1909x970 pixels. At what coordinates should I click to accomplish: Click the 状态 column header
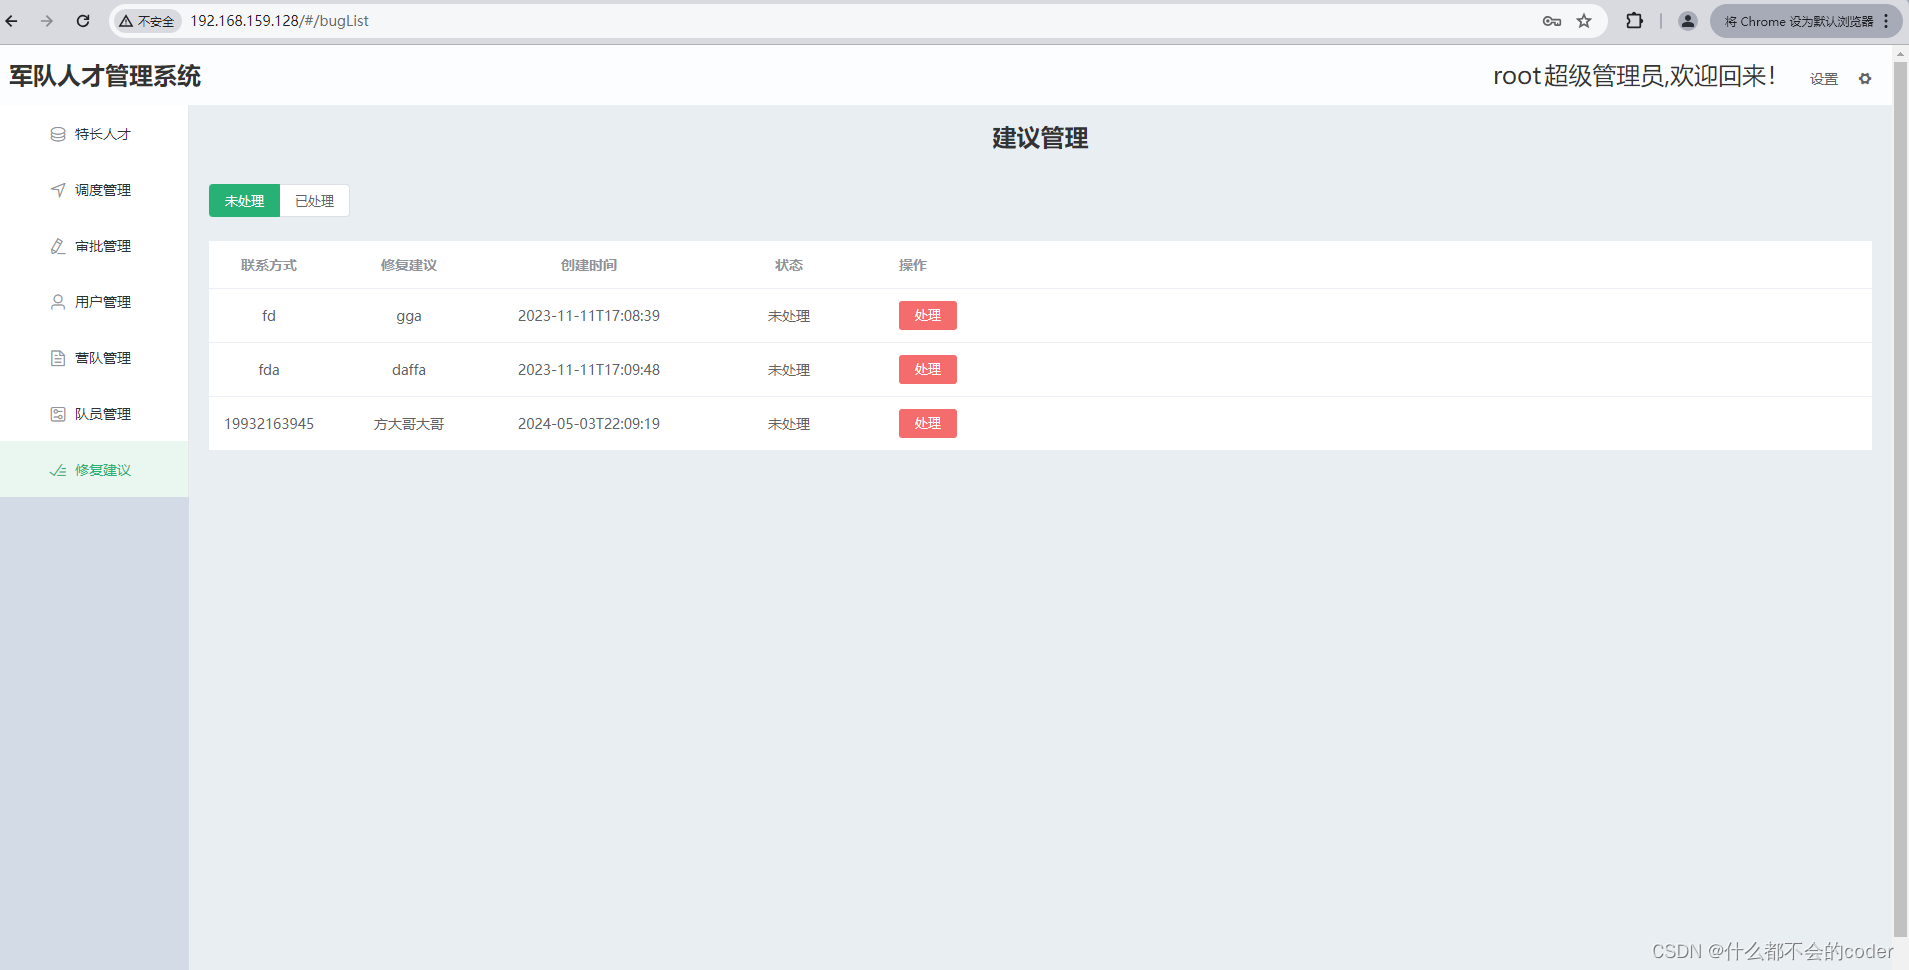tap(789, 265)
